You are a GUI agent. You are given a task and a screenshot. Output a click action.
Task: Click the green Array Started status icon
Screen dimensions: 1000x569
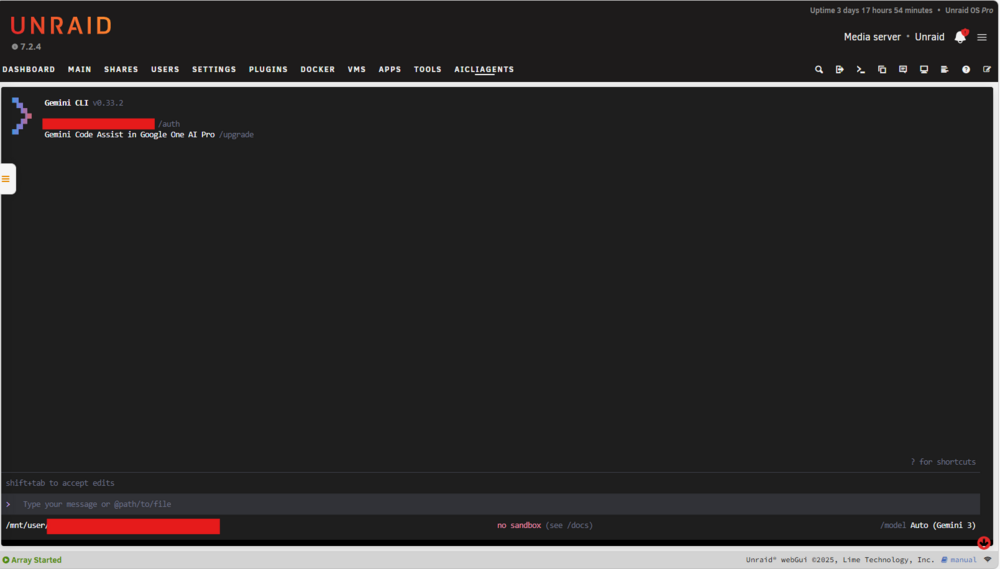tap(6, 560)
